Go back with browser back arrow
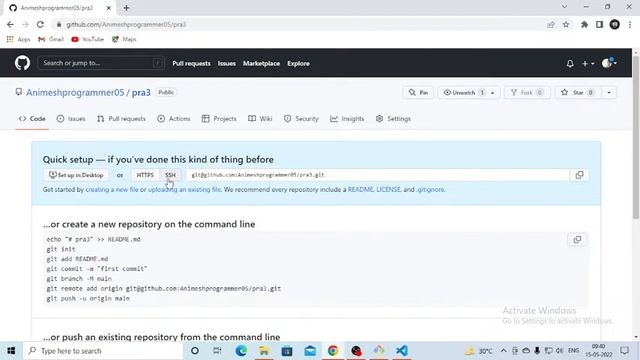 click(10, 24)
